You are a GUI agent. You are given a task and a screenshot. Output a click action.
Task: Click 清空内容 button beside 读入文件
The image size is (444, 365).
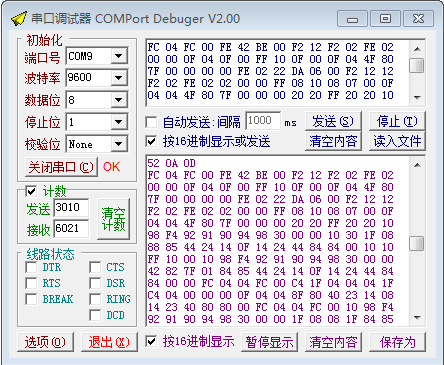[333, 141]
